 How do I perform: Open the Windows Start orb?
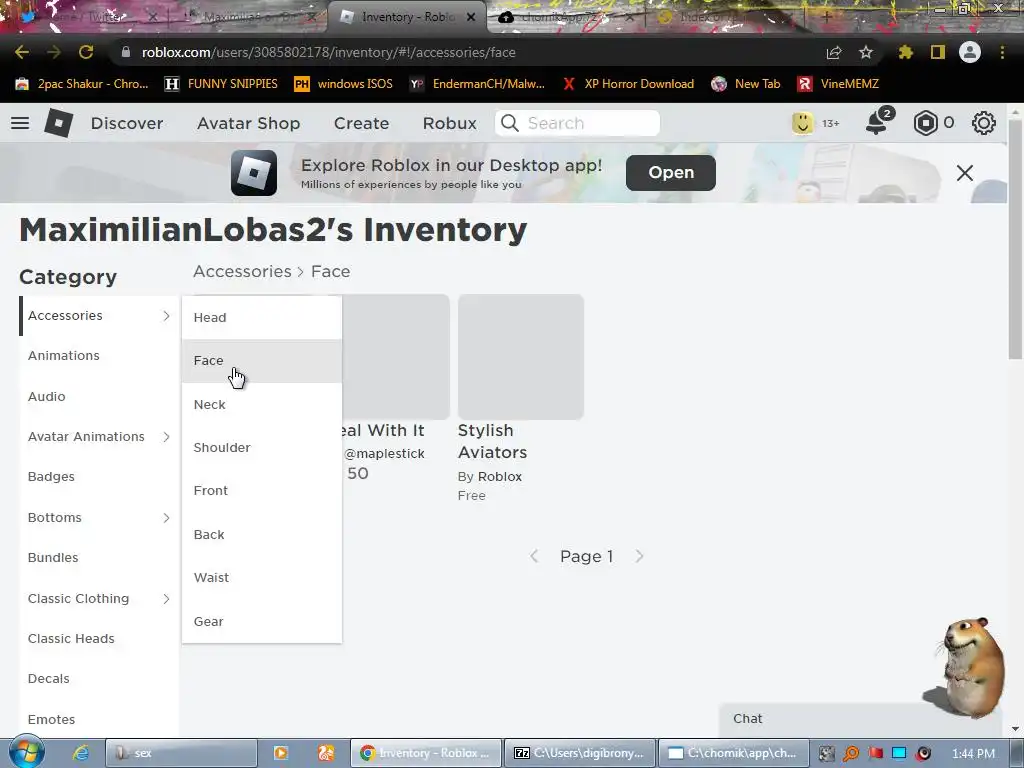coord(26,752)
